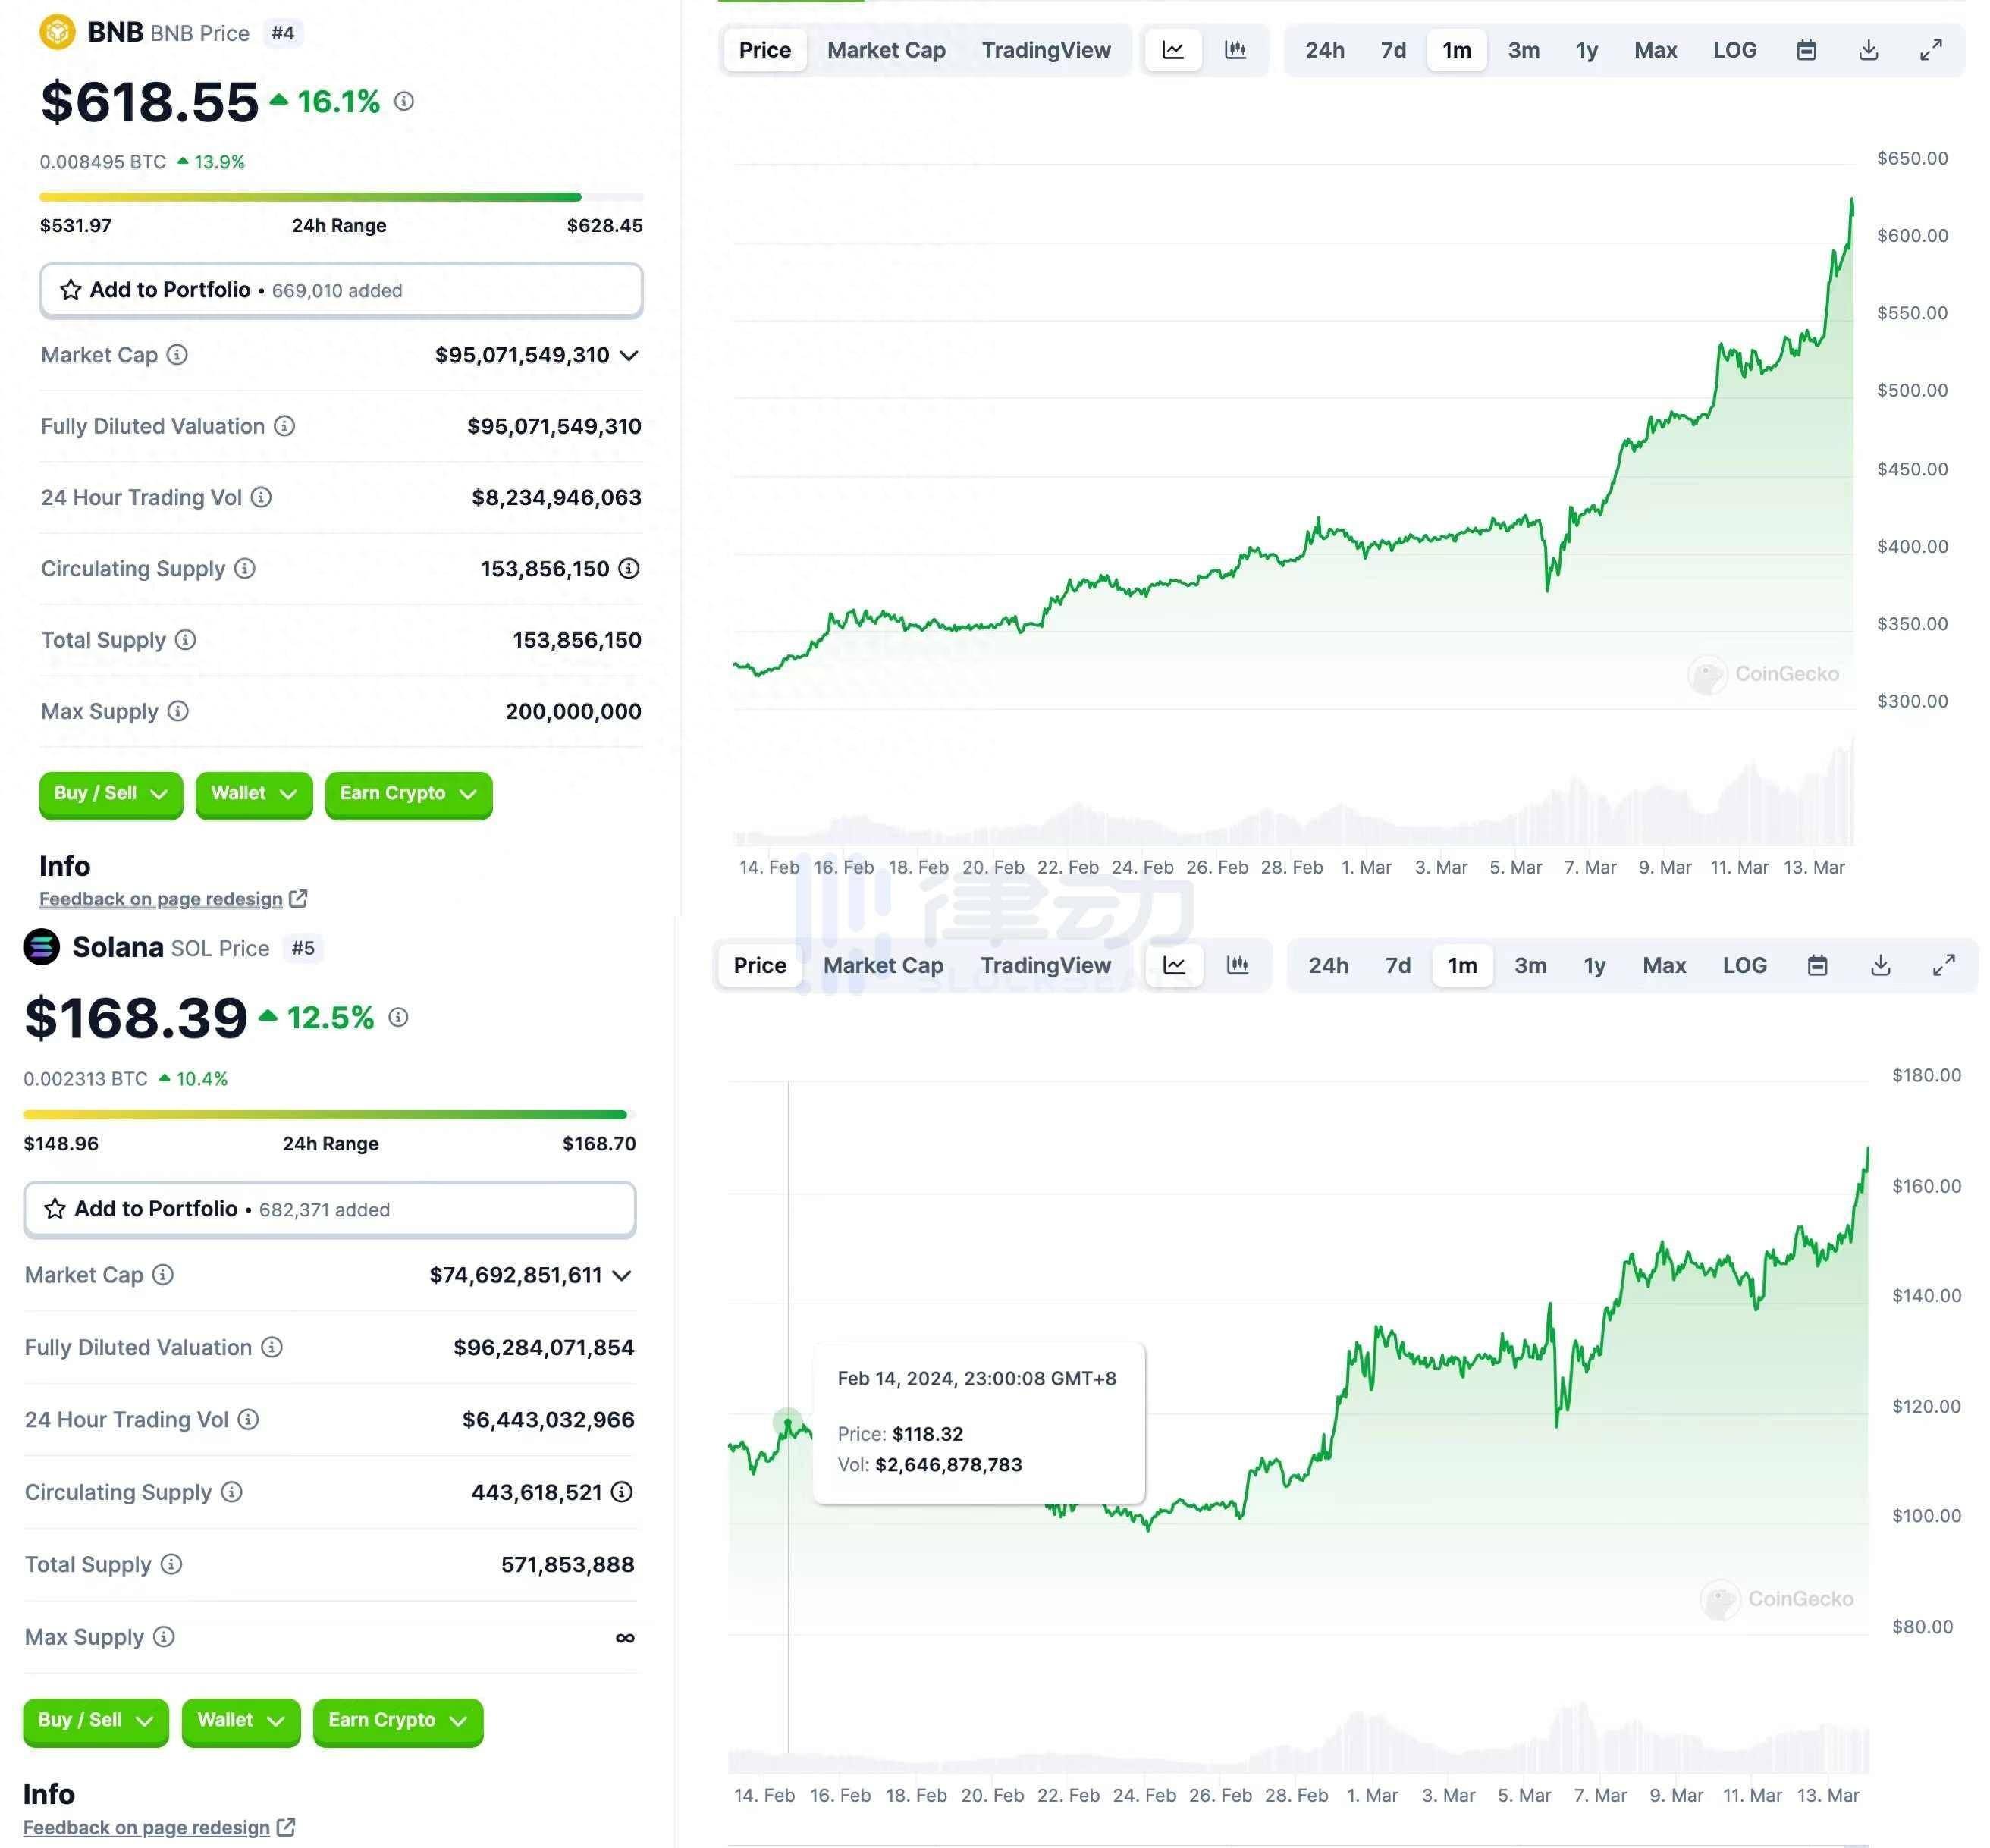Expand the BNB chart to fullscreen

(x=1931, y=50)
